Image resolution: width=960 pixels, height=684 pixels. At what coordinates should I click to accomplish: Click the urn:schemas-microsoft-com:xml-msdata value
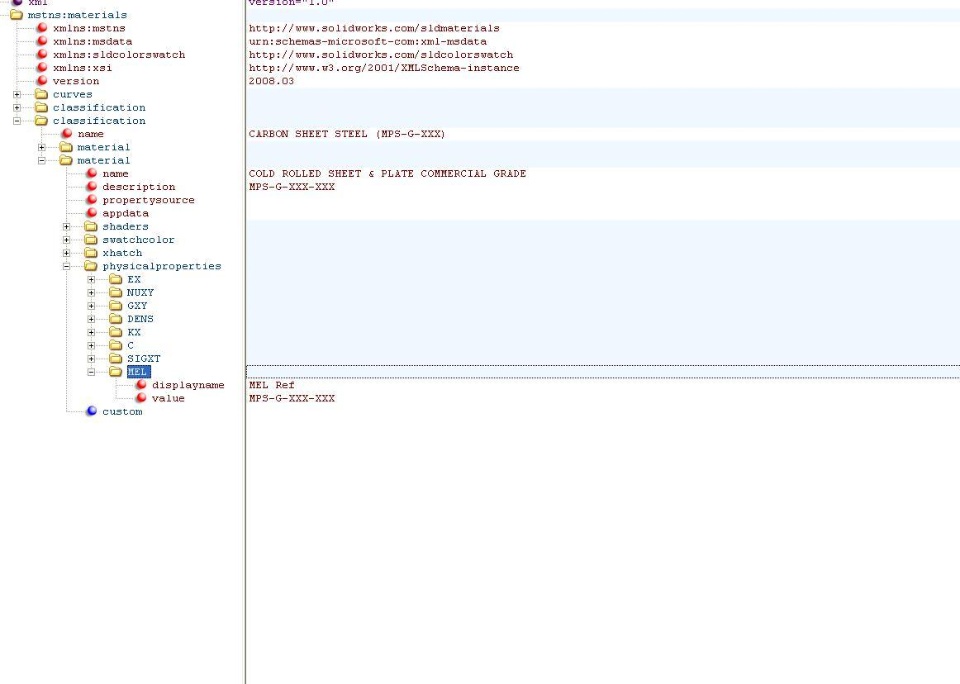pyautogui.click(x=367, y=42)
